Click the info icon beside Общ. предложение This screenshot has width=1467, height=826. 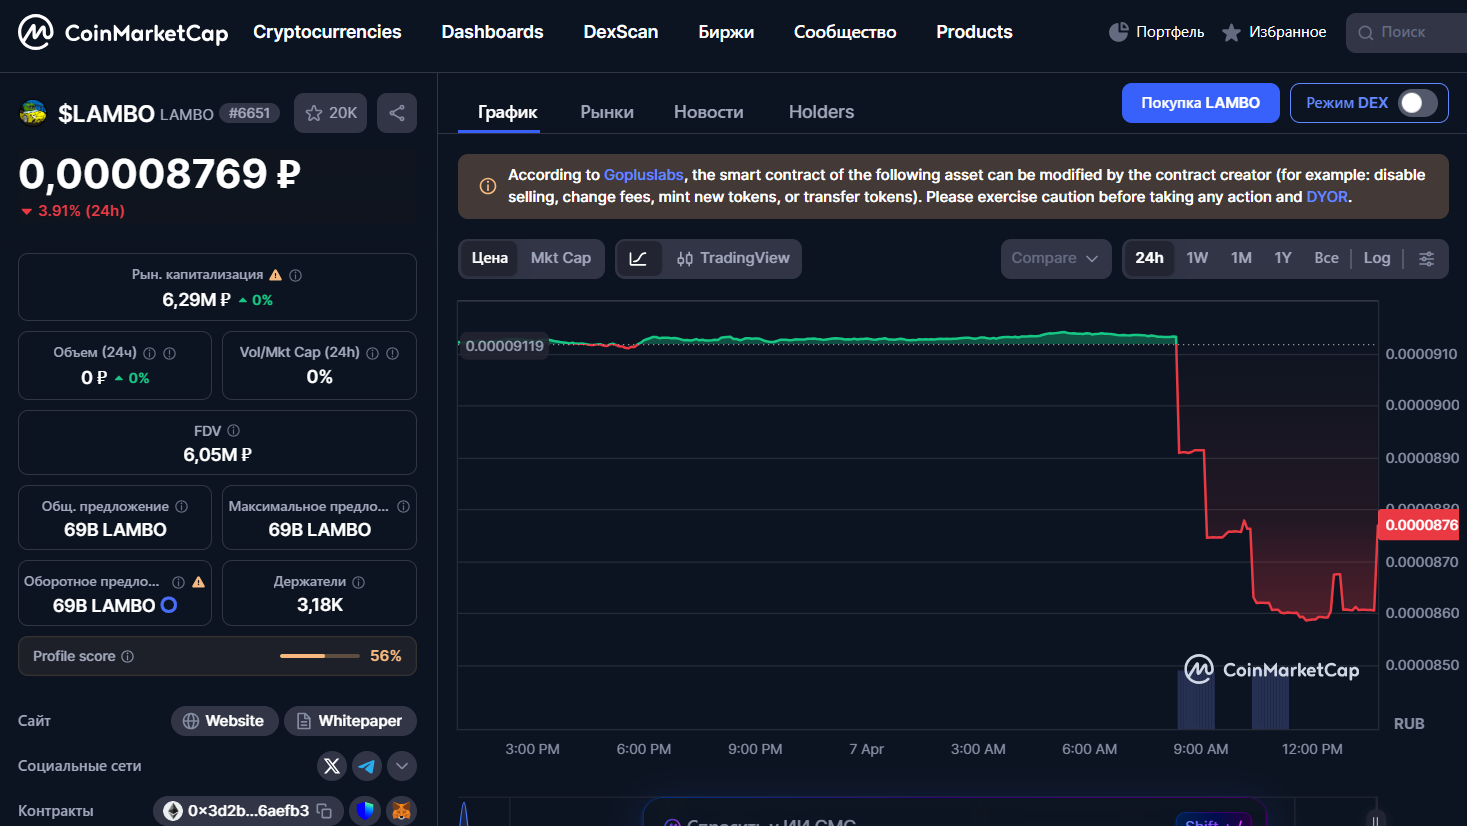[182, 507]
